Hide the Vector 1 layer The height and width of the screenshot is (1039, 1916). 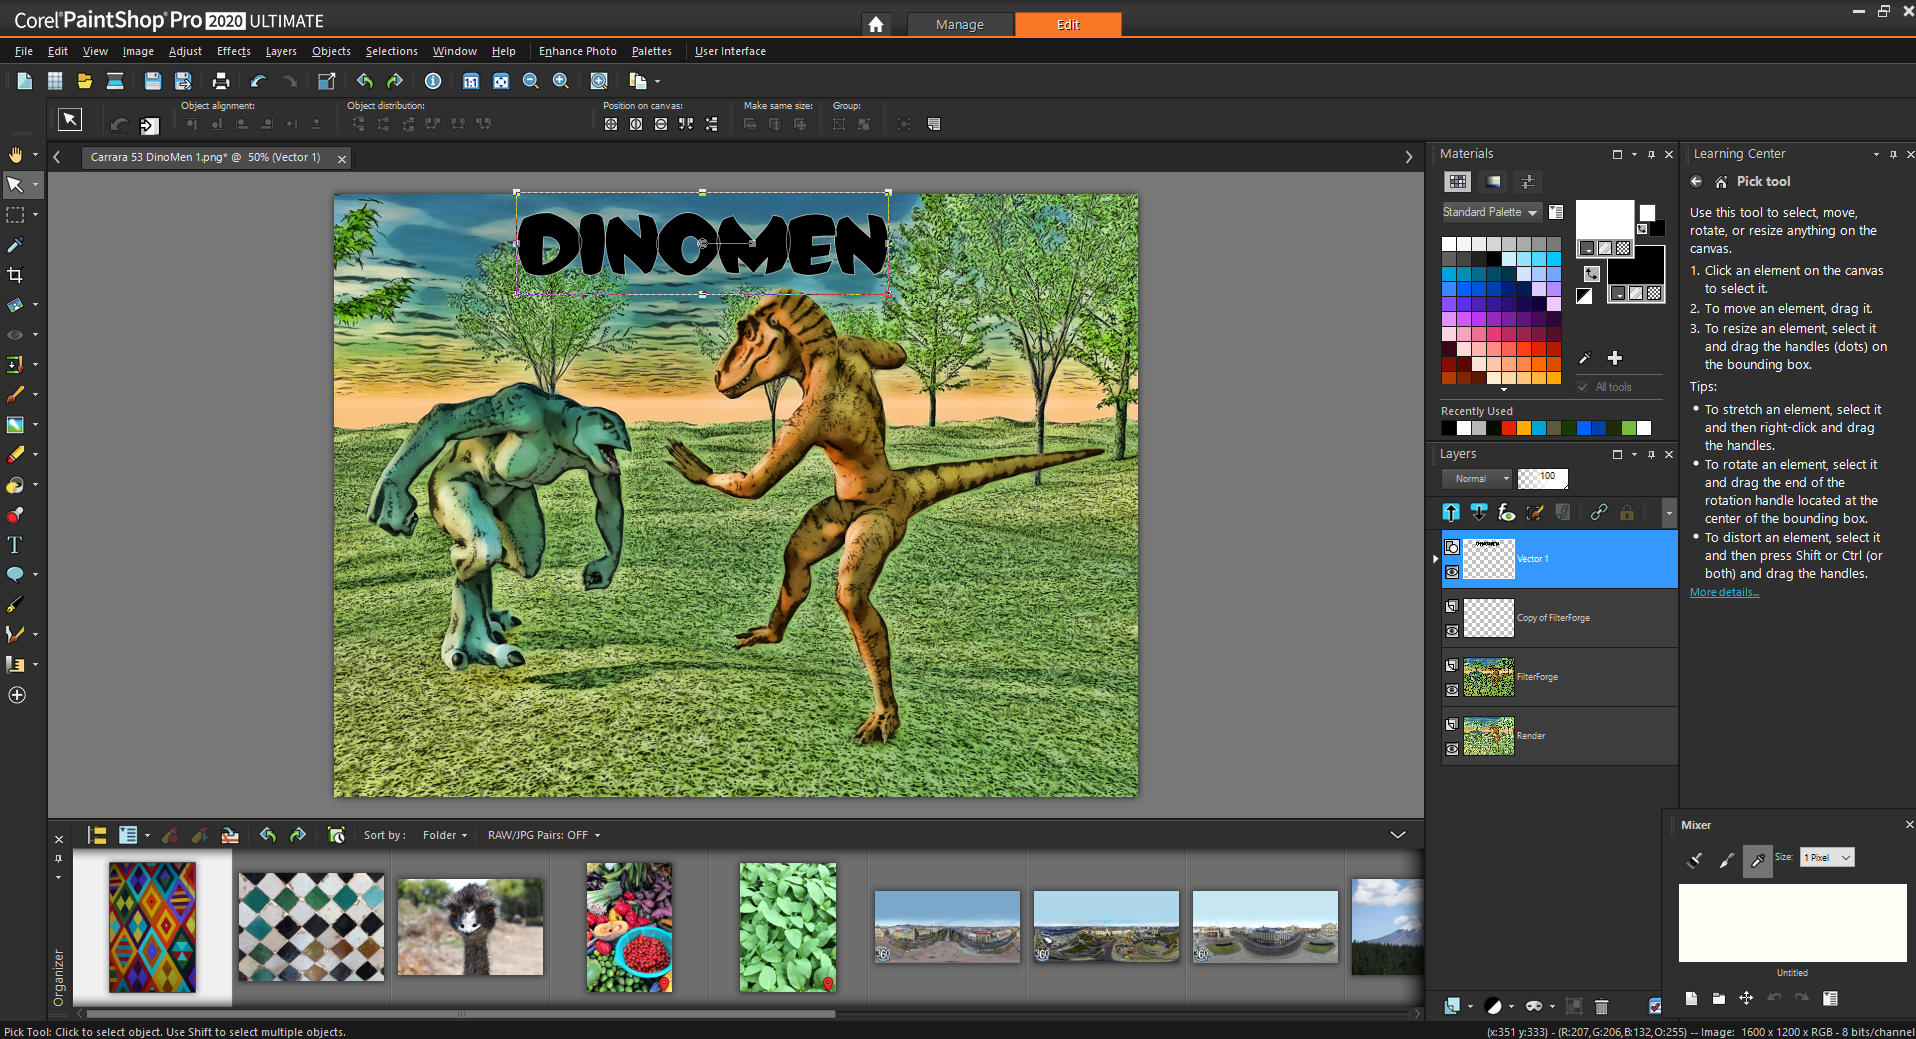(x=1452, y=572)
